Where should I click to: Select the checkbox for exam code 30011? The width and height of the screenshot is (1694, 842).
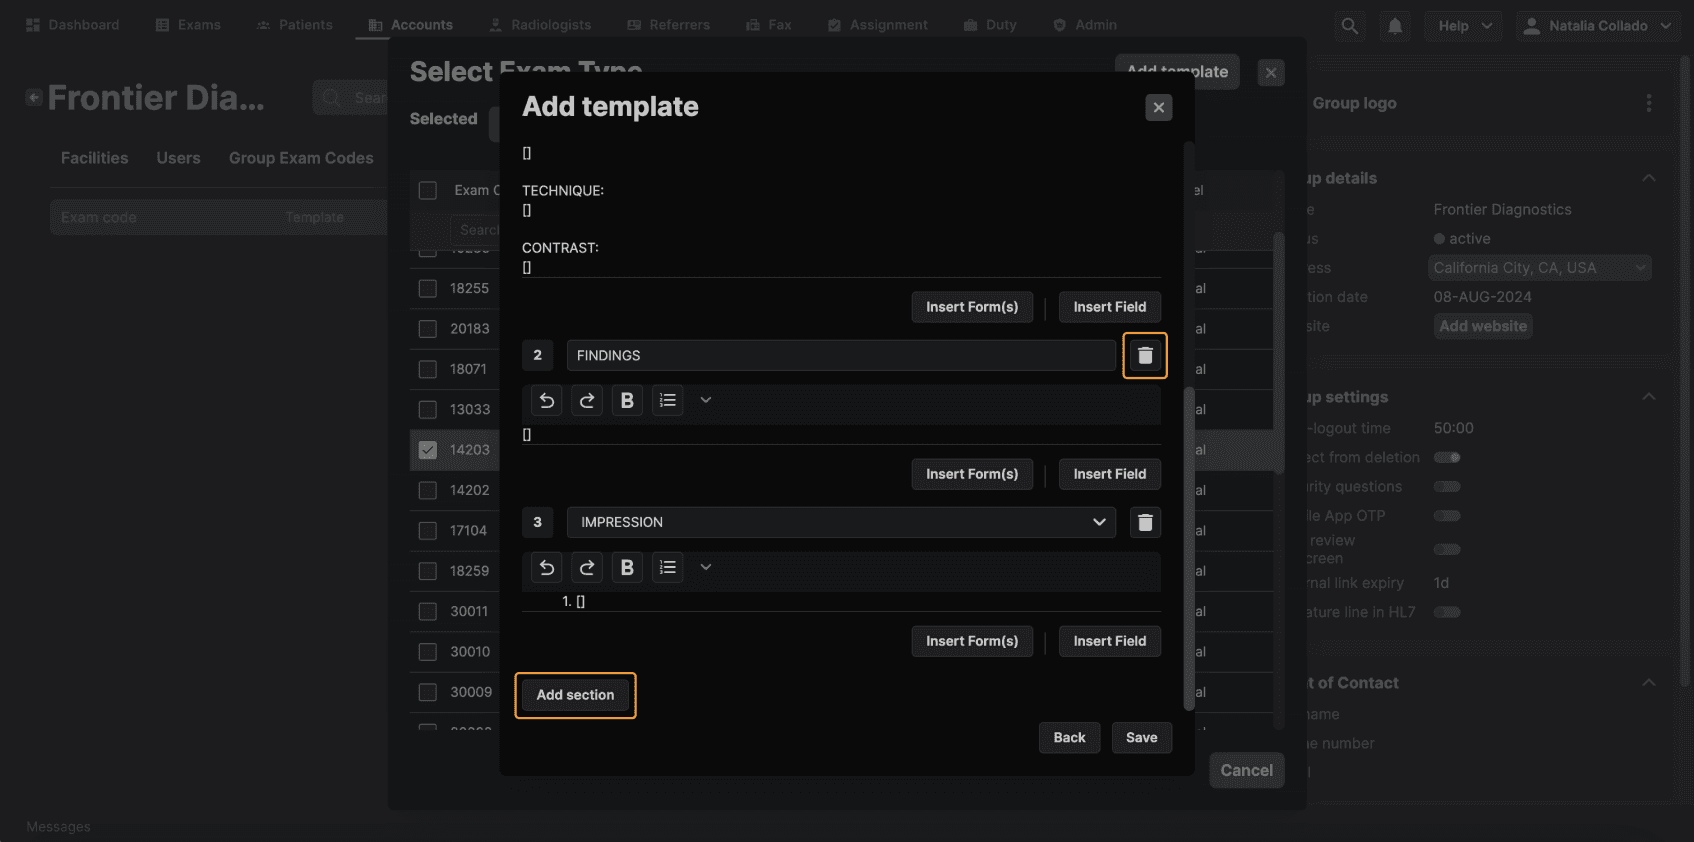428,611
